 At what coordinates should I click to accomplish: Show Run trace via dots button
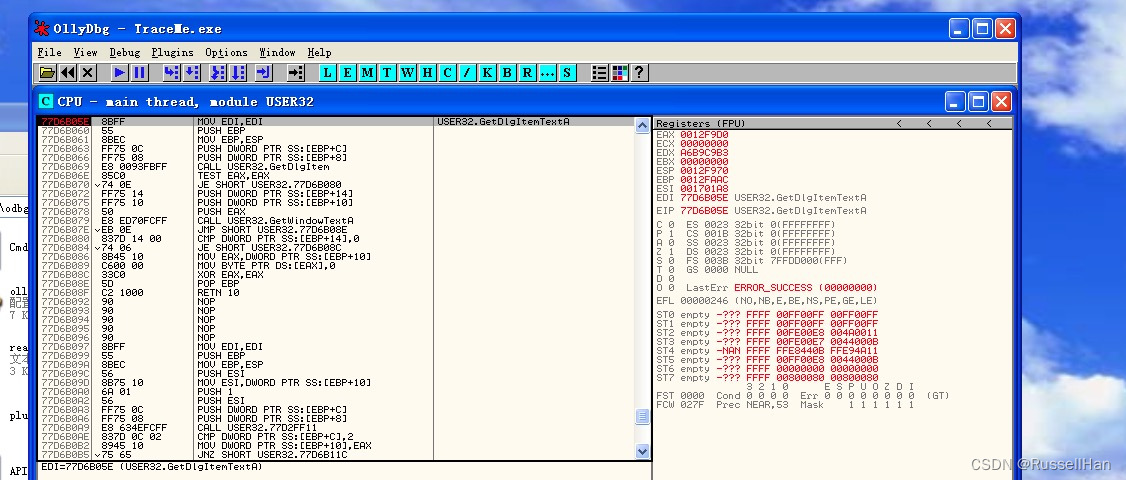pyautogui.click(x=547, y=73)
